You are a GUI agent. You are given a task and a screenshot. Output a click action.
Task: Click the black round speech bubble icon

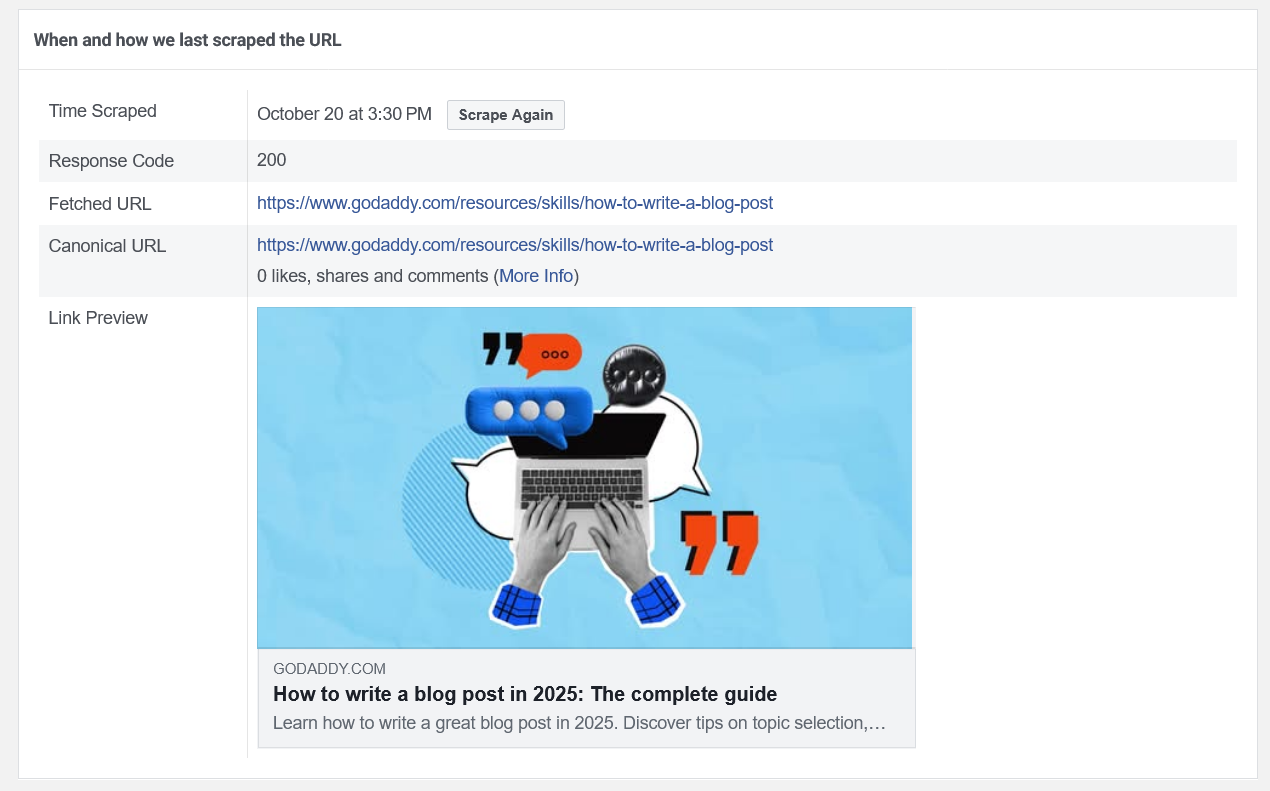(x=631, y=375)
